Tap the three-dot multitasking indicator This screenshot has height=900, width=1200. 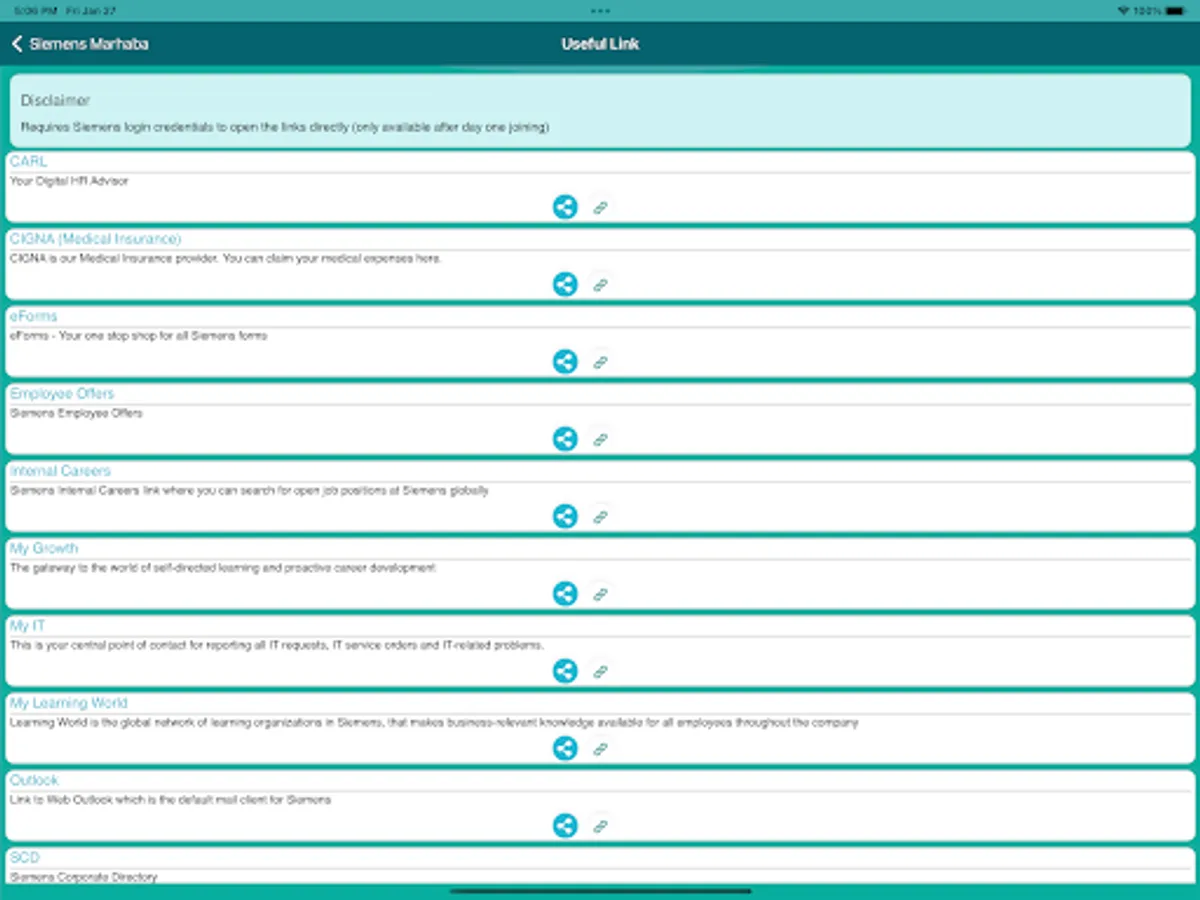pos(600,10)
